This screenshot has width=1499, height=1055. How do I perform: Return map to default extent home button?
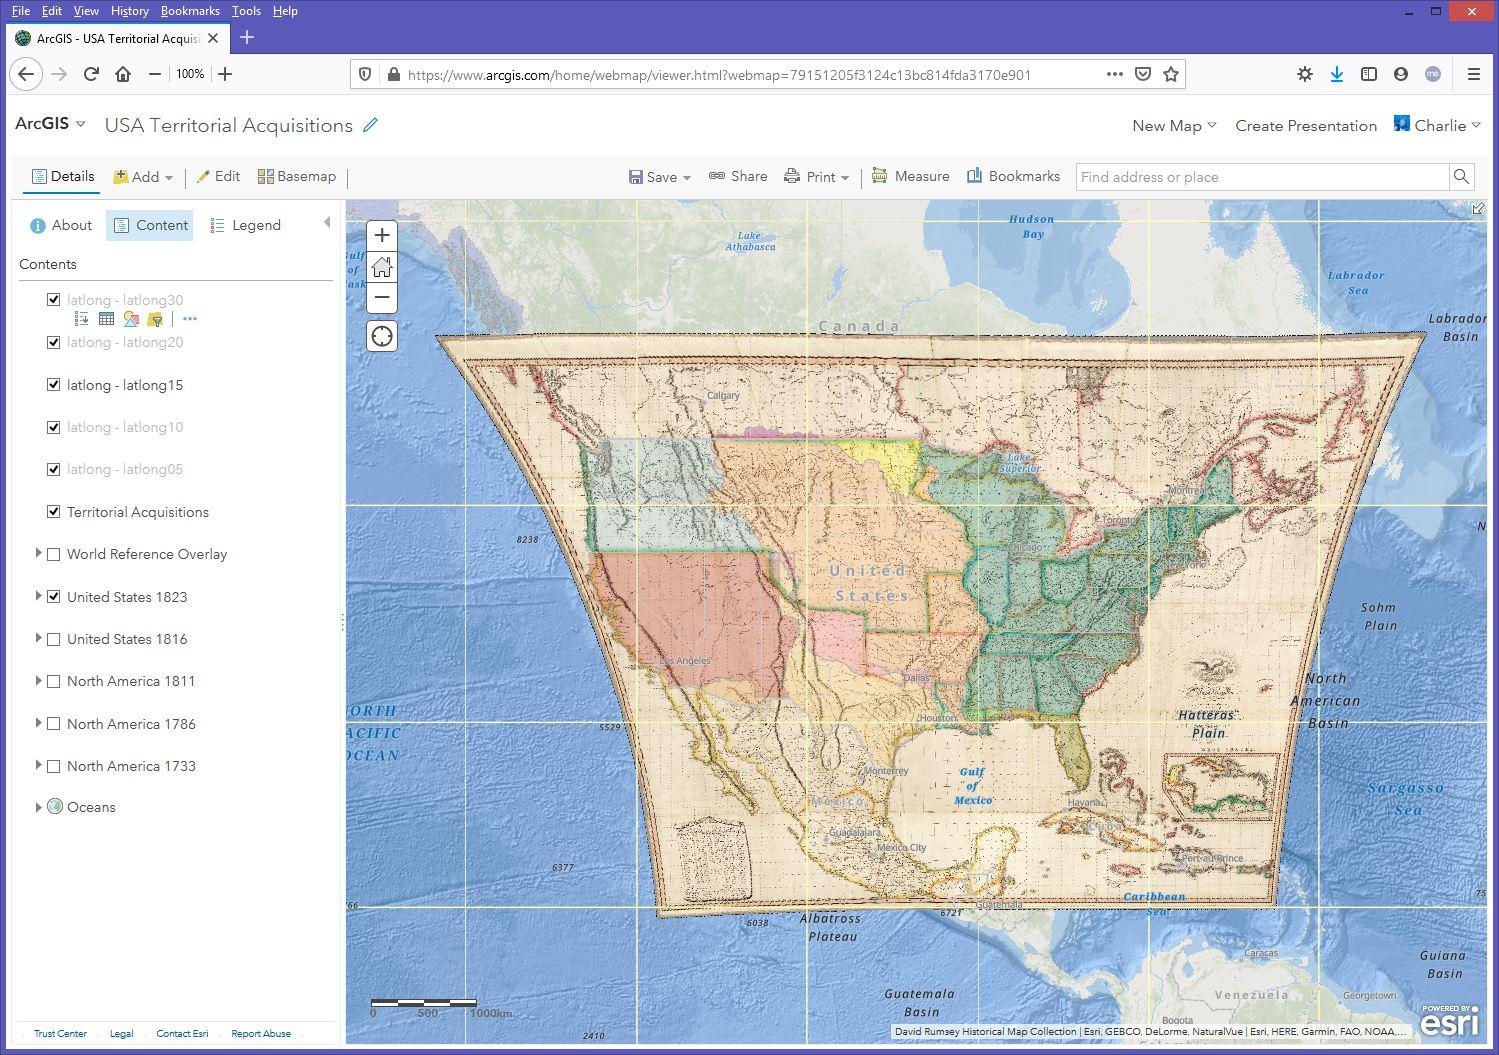coord(382,267)
